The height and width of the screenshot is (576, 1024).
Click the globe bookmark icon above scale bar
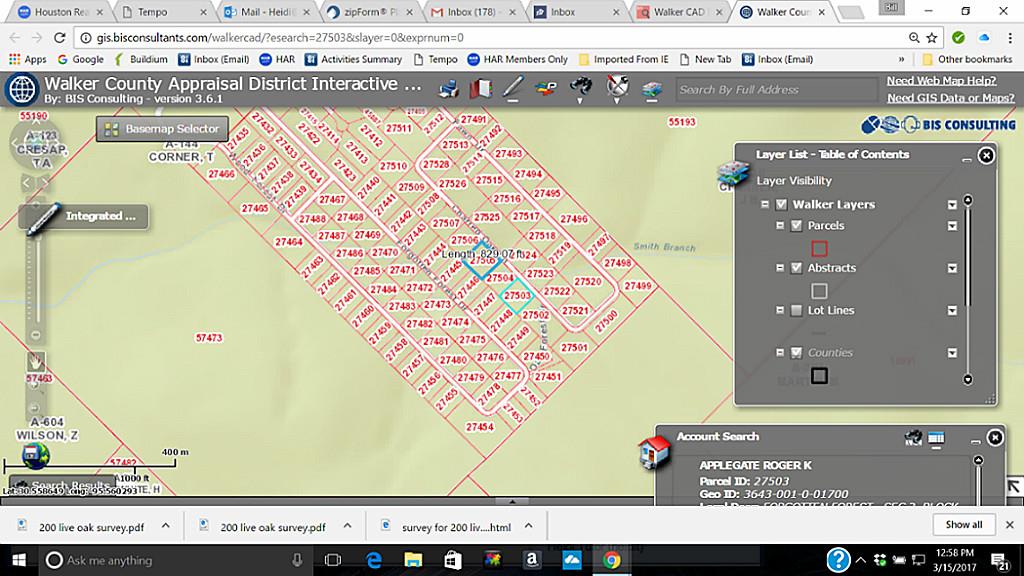pyautogui.click(x=36, y=455)
